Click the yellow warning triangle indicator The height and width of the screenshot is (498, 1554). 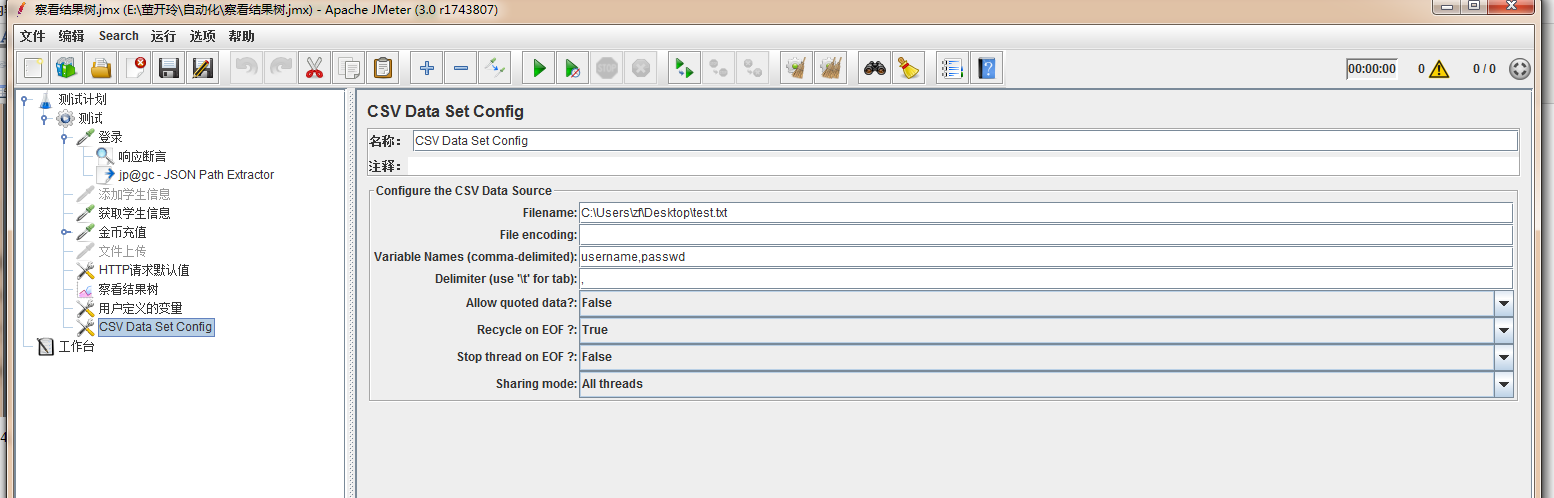(1439, 69)
